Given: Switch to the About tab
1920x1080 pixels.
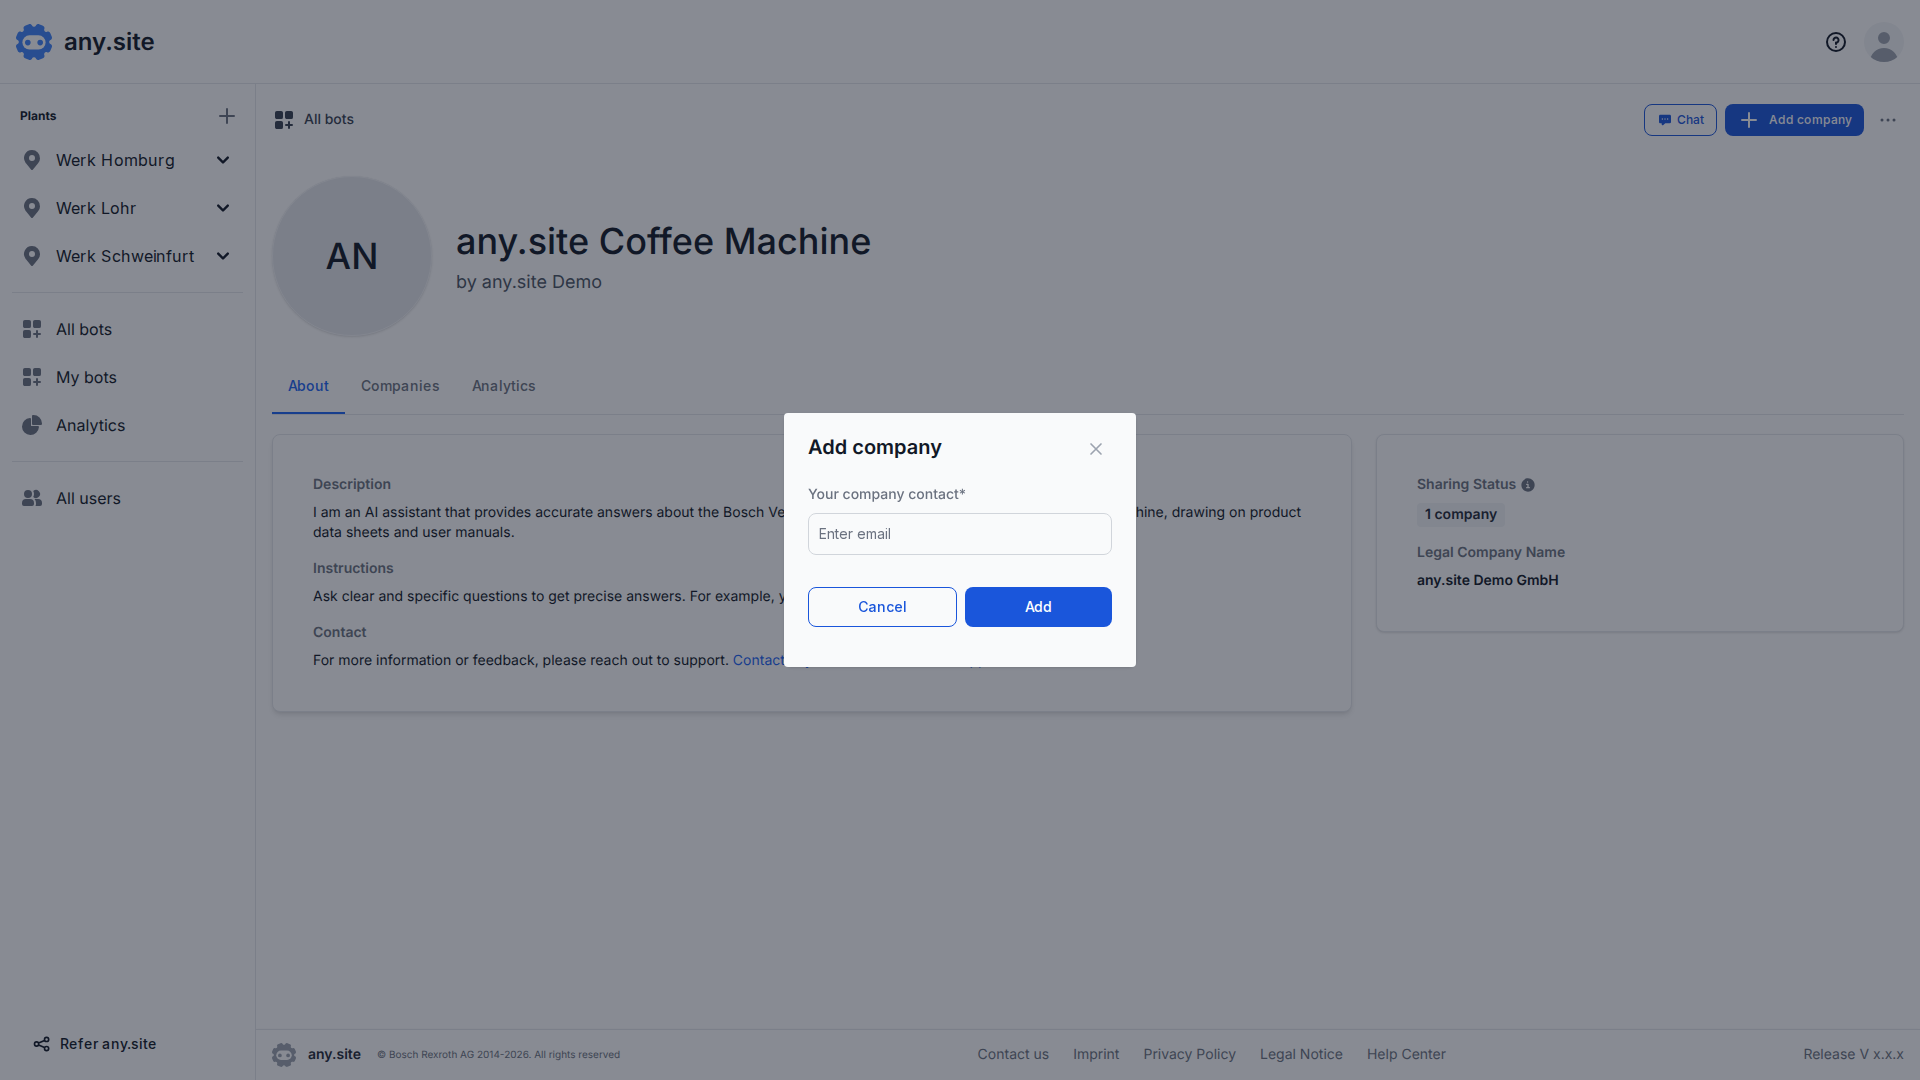Looking at the screenshot, I should coord(308,386).
